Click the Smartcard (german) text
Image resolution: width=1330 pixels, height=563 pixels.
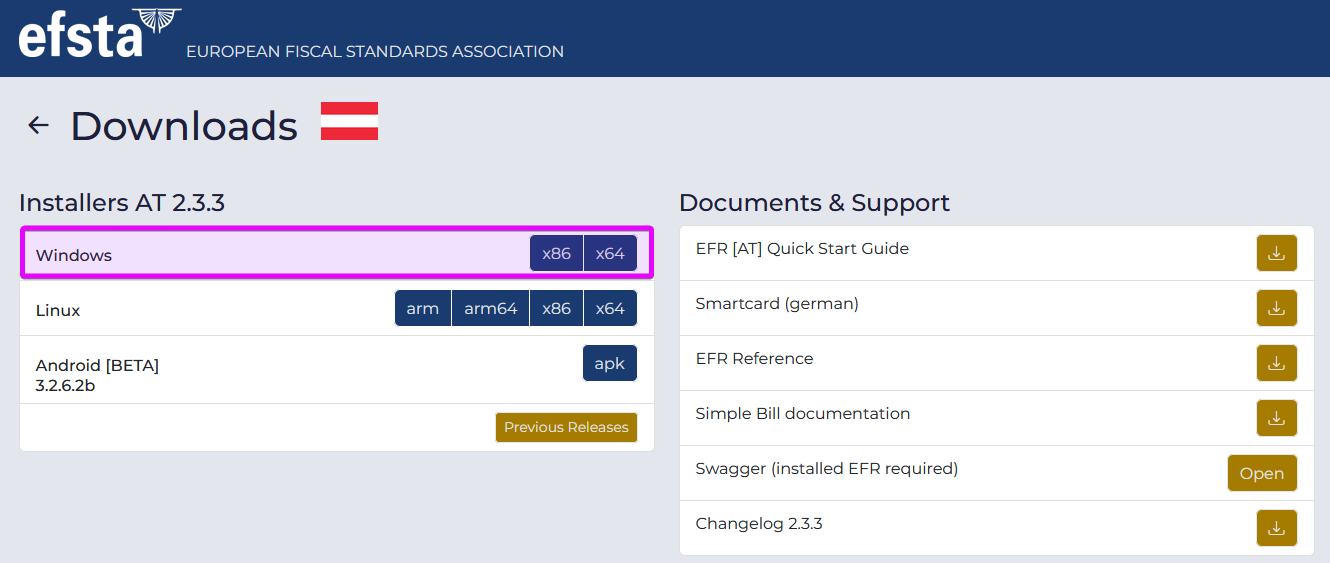coord(777,303)
